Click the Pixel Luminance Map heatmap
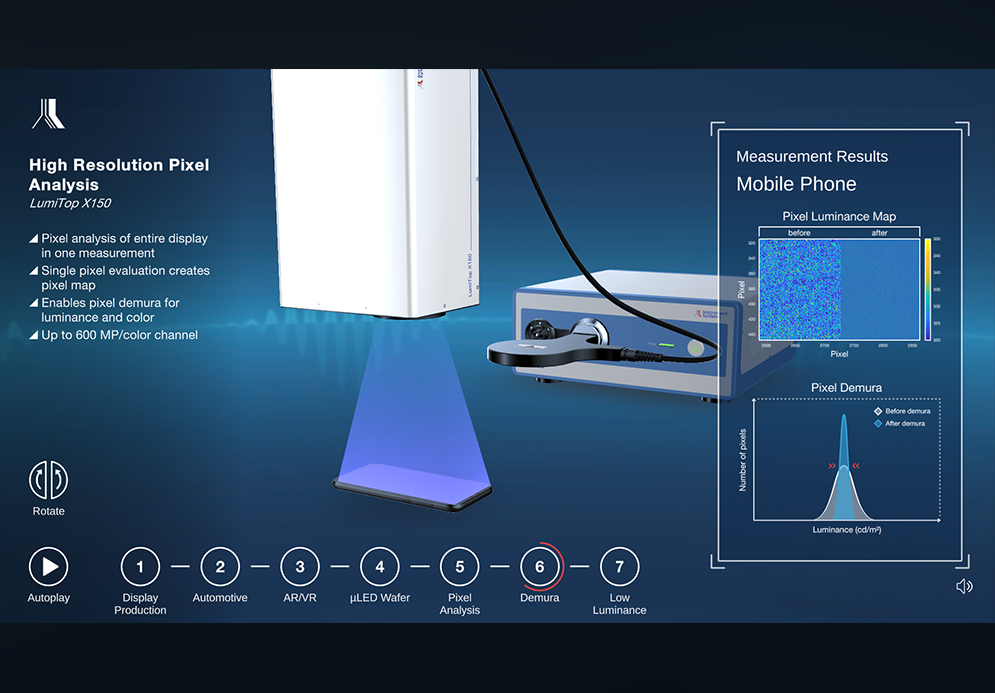This screenshot has width=995, height=693. pos(838,290)
